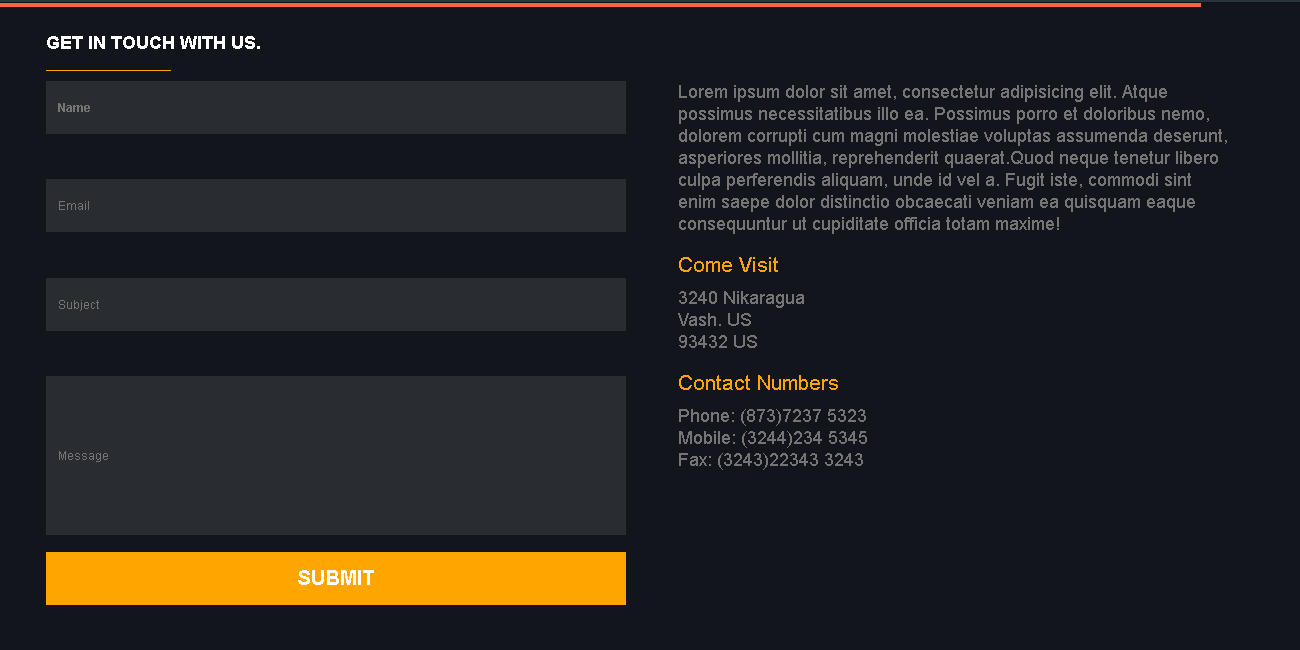The height and width of the screenshot is (650, 1300).
Task: Click inside the Message text area
Action: [x=335, y=456]
